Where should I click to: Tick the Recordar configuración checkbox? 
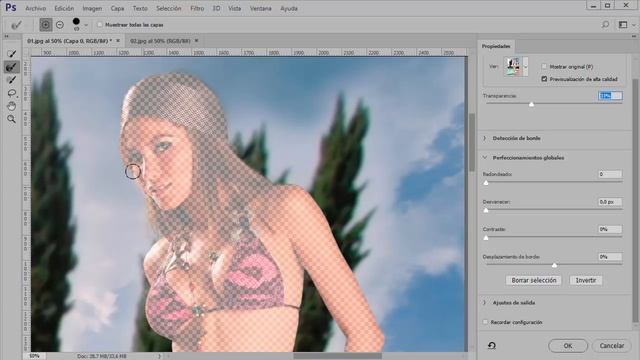click(485, 322)
